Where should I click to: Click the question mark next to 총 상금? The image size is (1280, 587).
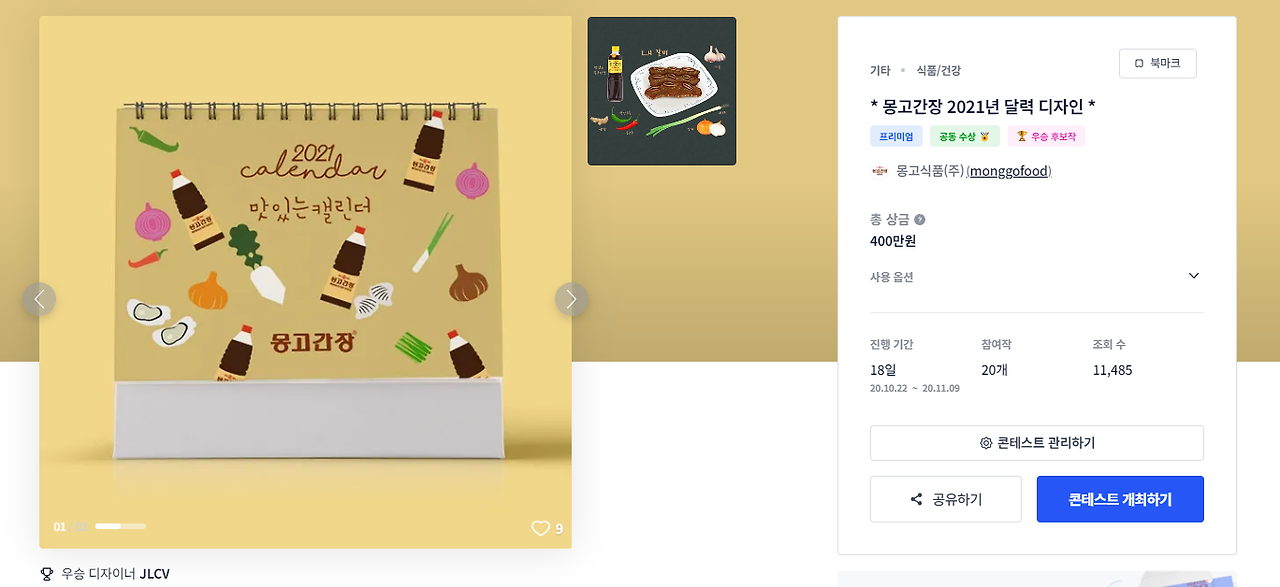click(x=919, y=219)
